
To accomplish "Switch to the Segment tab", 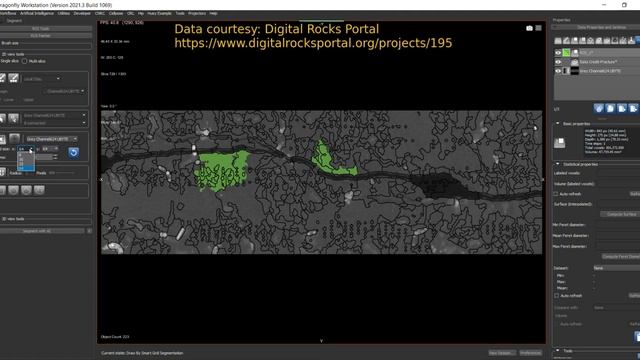I will coord(14,20).
